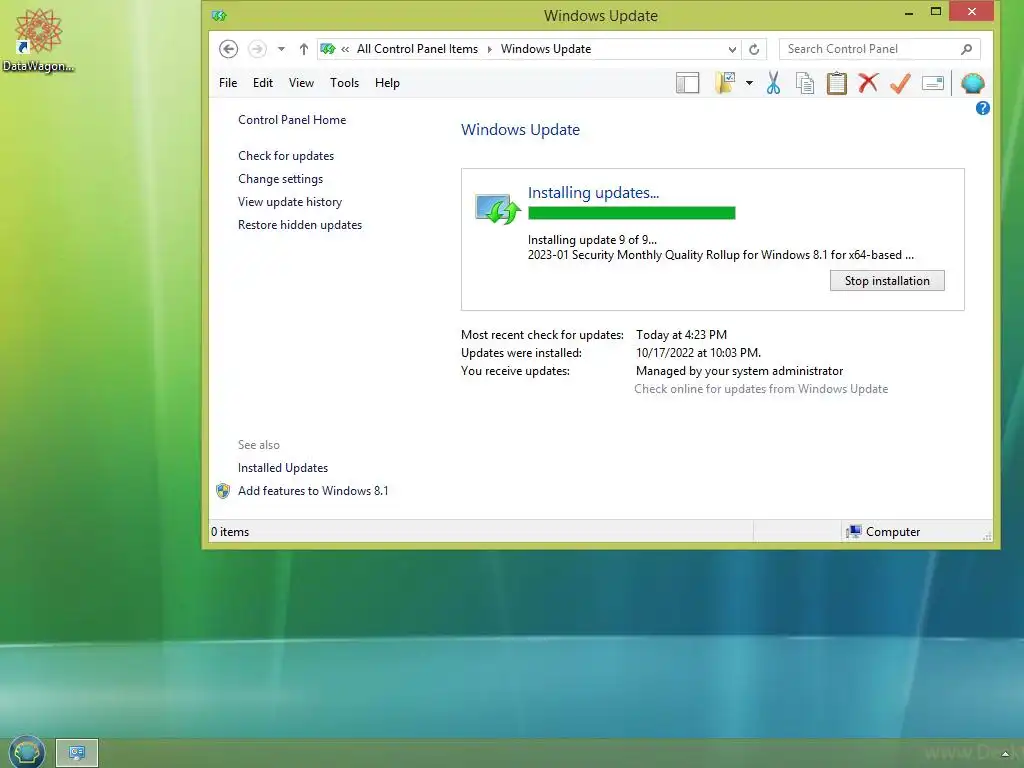Expand the views dropdown arrow in toolbar
Image resolution: width=1024 pixels, height=768 pixels.
coord(749,83)
